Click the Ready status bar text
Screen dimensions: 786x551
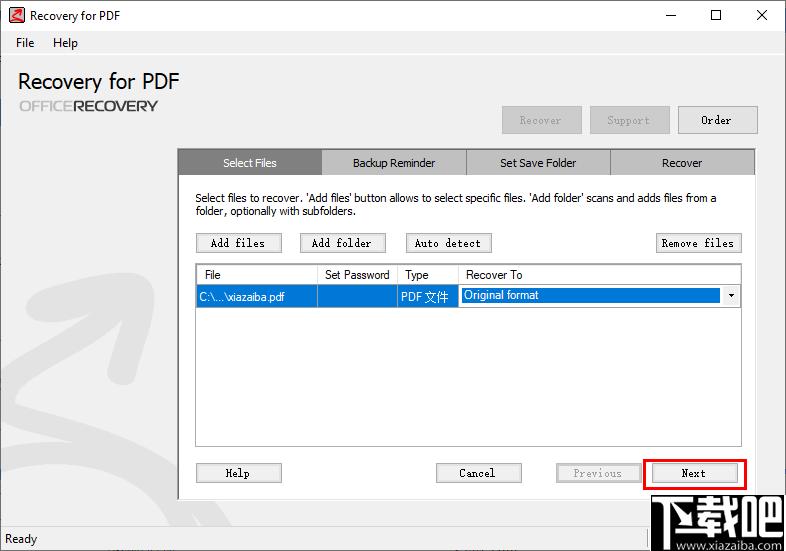pyautogui.click(x=21, y=539)
